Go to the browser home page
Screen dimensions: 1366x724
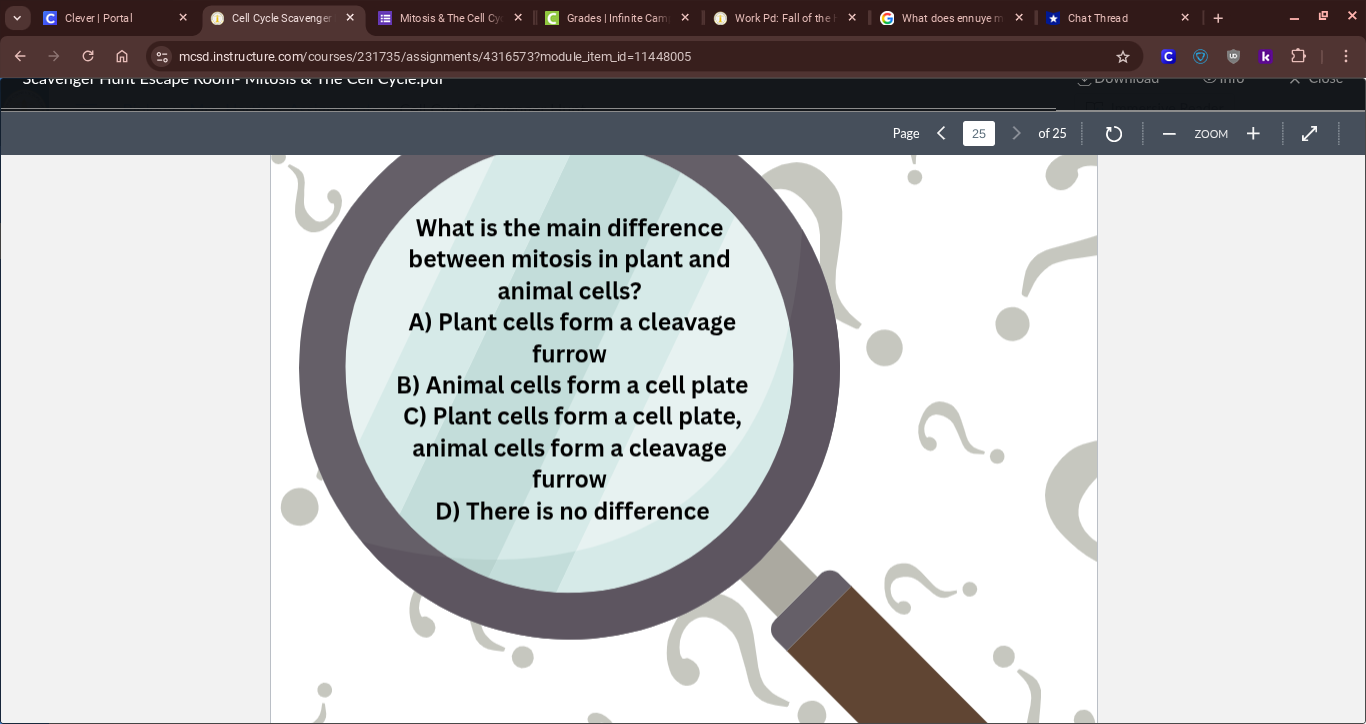tap(122, 57)
